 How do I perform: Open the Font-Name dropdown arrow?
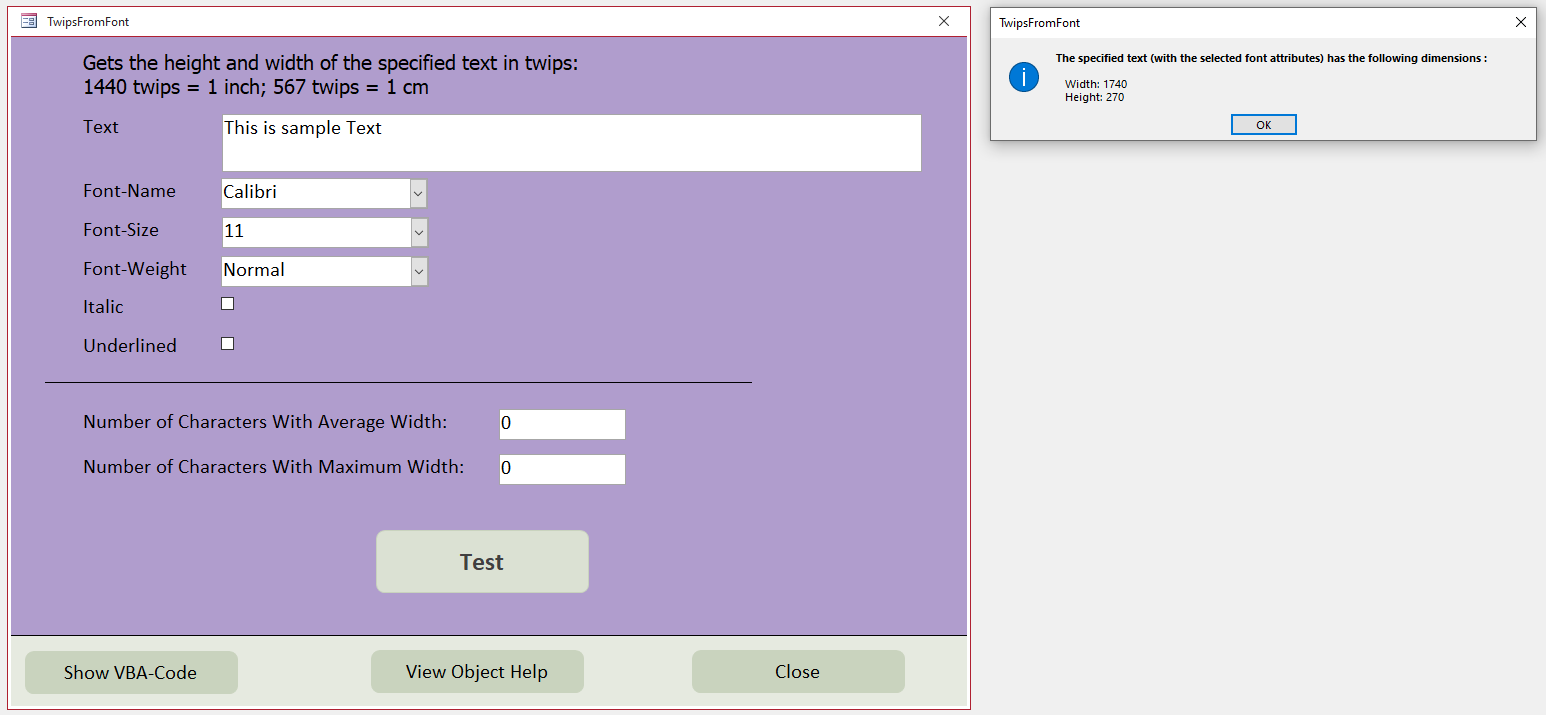(x=419, y=193)
